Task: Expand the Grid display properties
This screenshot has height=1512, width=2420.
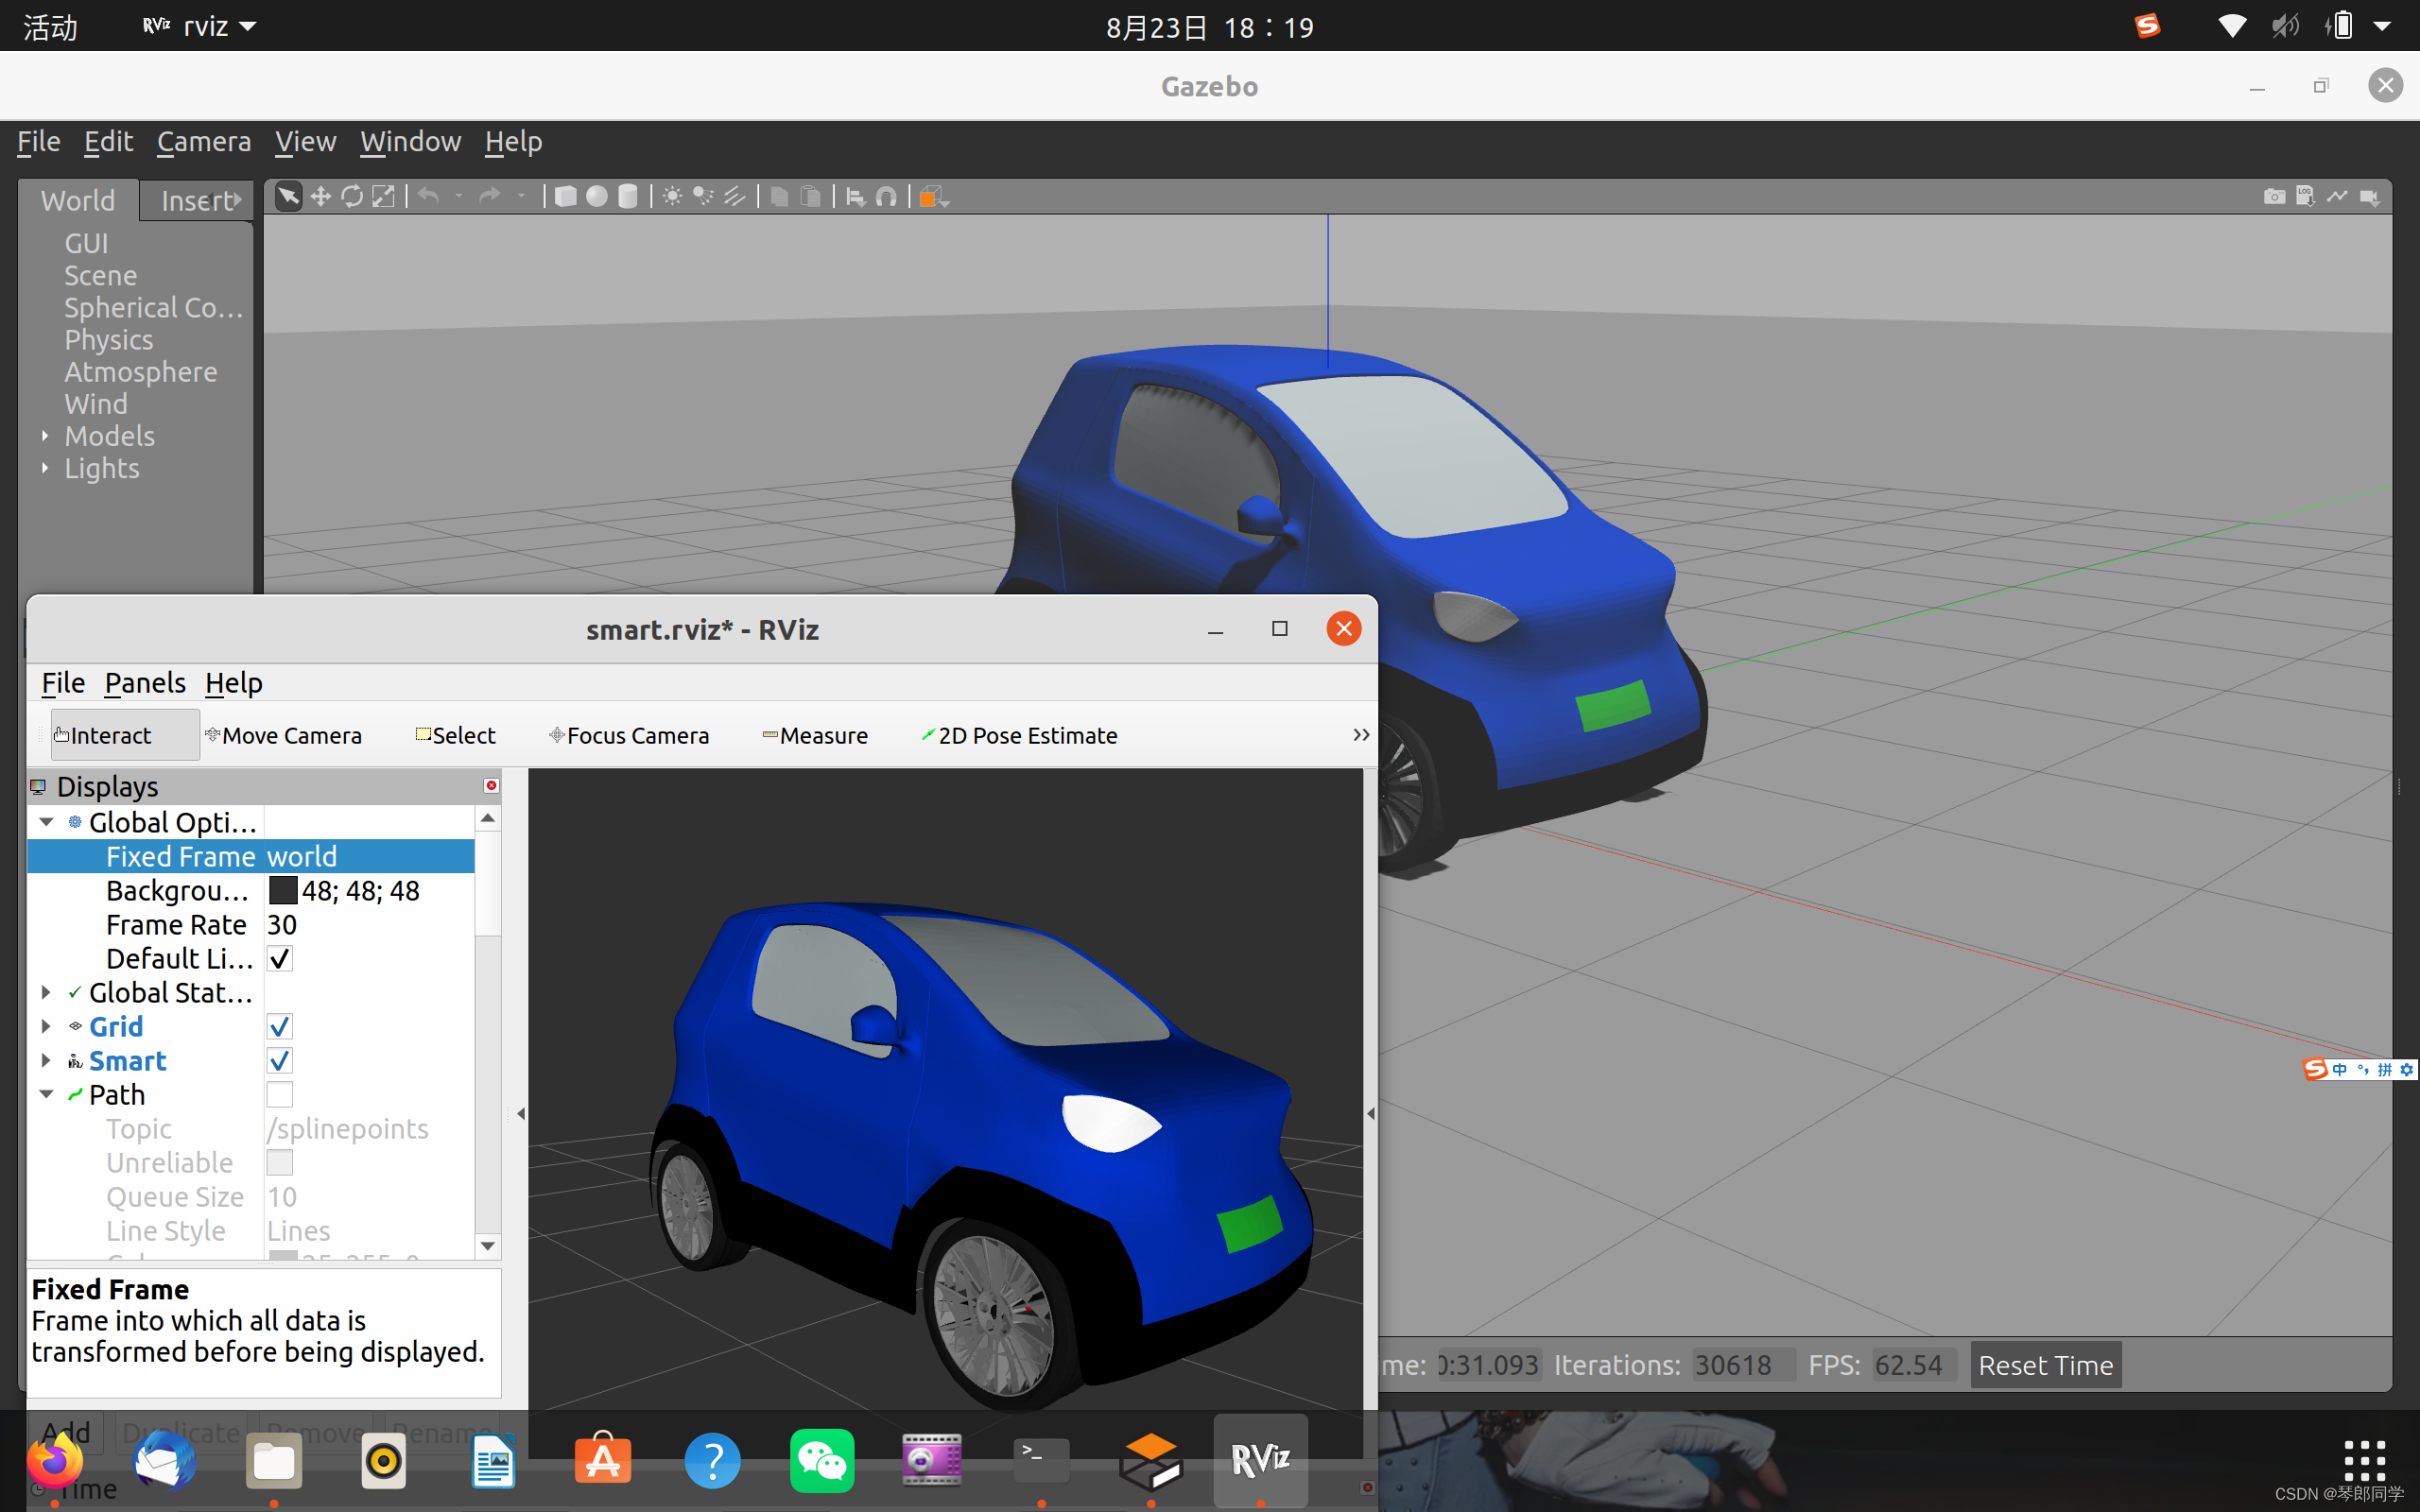Action: [x=46, y=1026]
